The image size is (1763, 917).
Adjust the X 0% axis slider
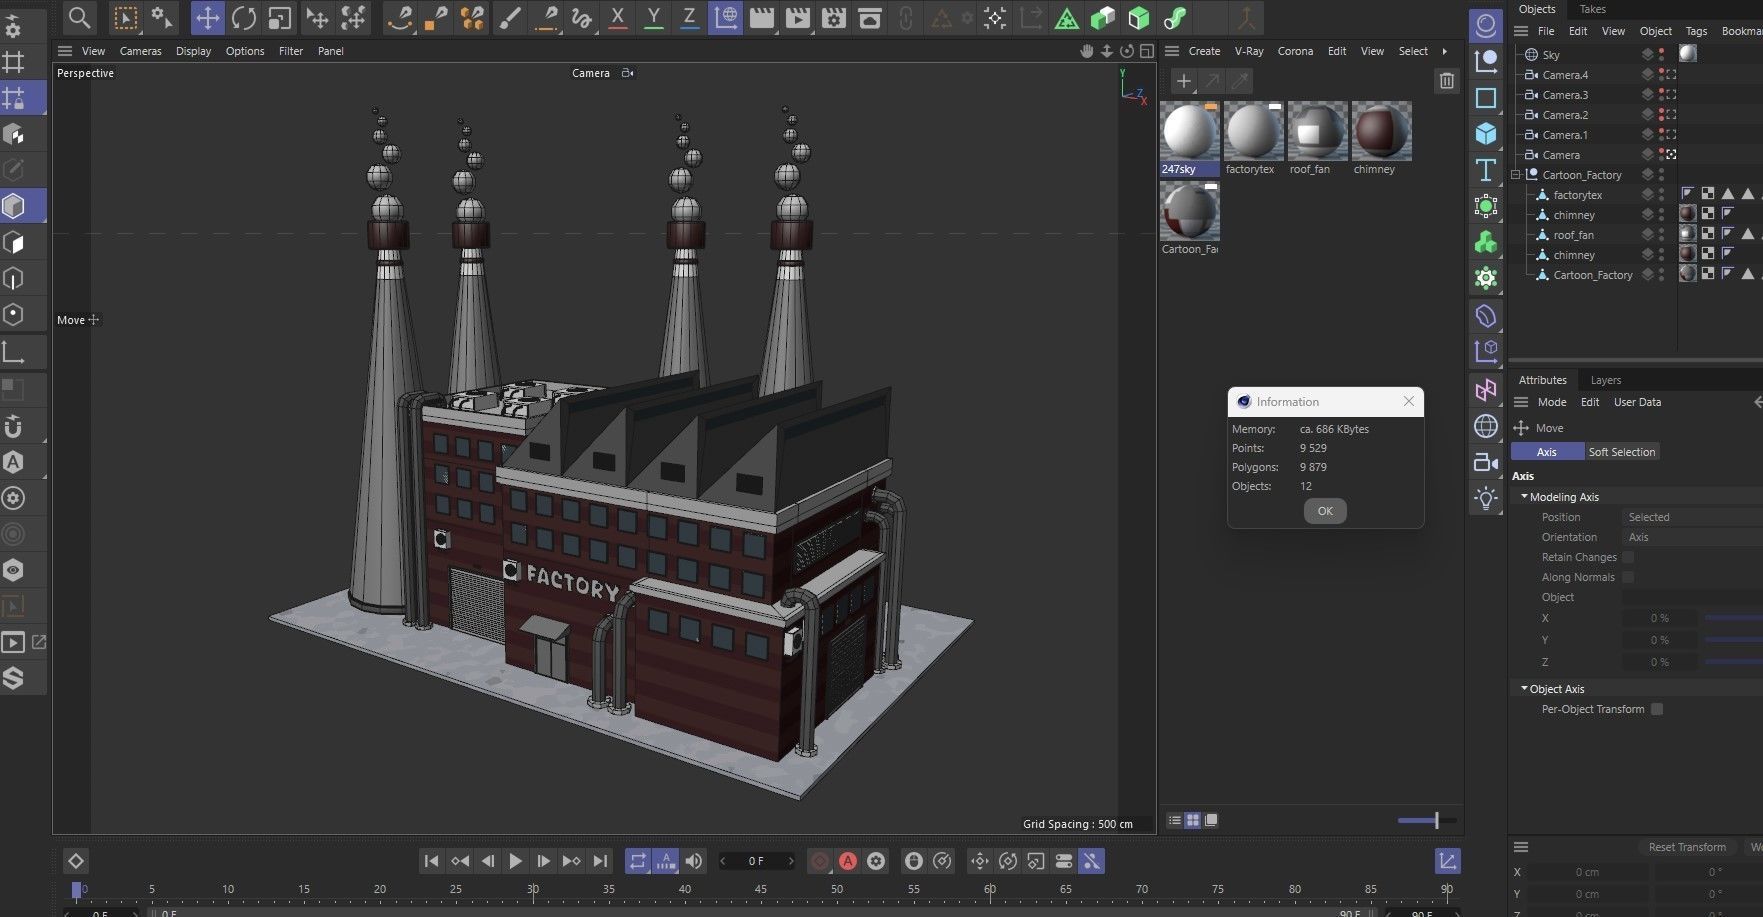click(x=1733, y=618)
